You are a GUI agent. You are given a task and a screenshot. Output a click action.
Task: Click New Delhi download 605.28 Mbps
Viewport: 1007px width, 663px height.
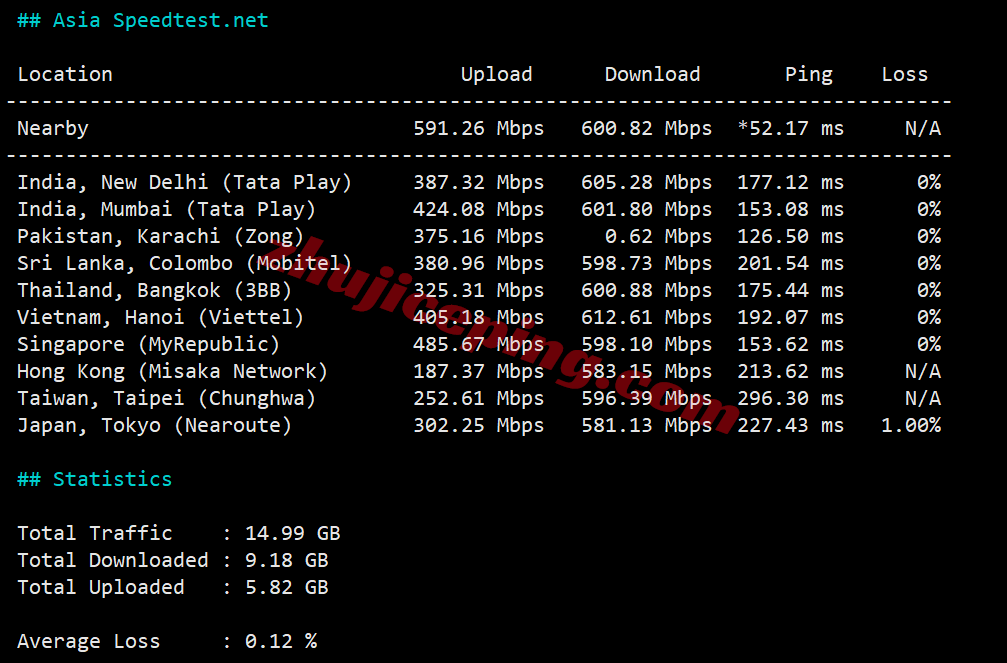click(x=647, y=182)
